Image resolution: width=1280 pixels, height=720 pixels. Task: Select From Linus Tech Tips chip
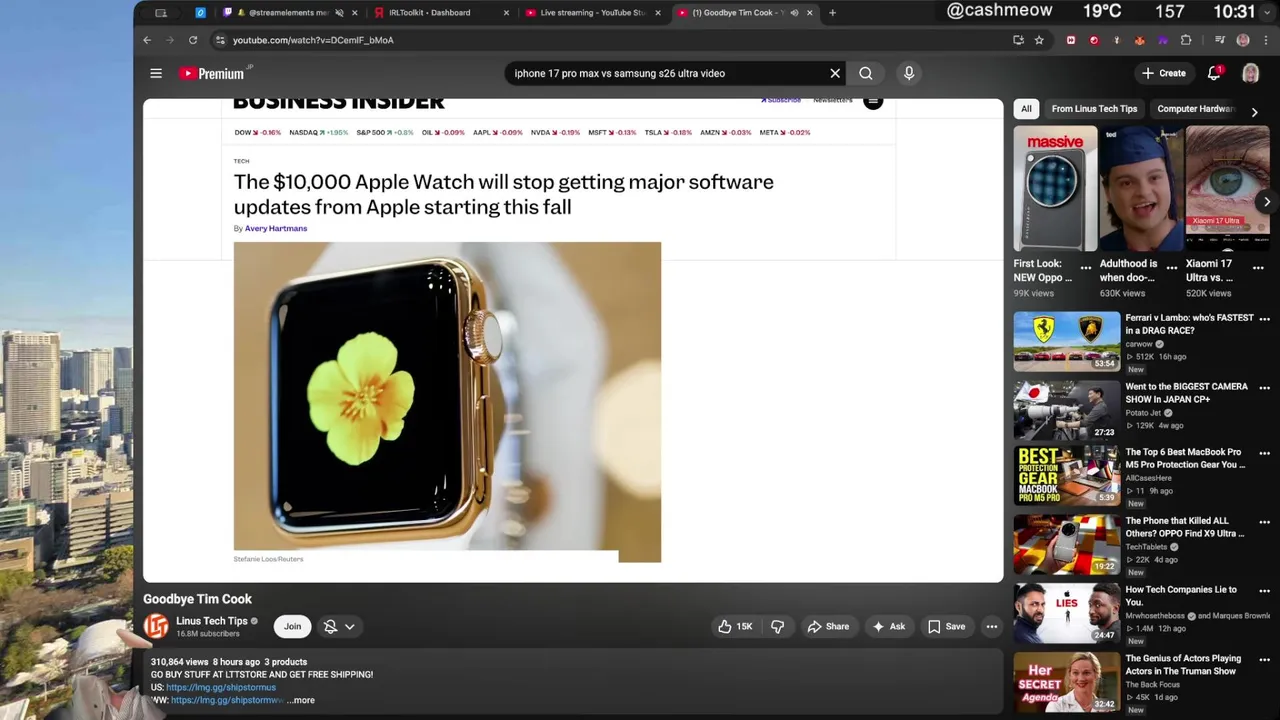click(x=1094, y=109)
